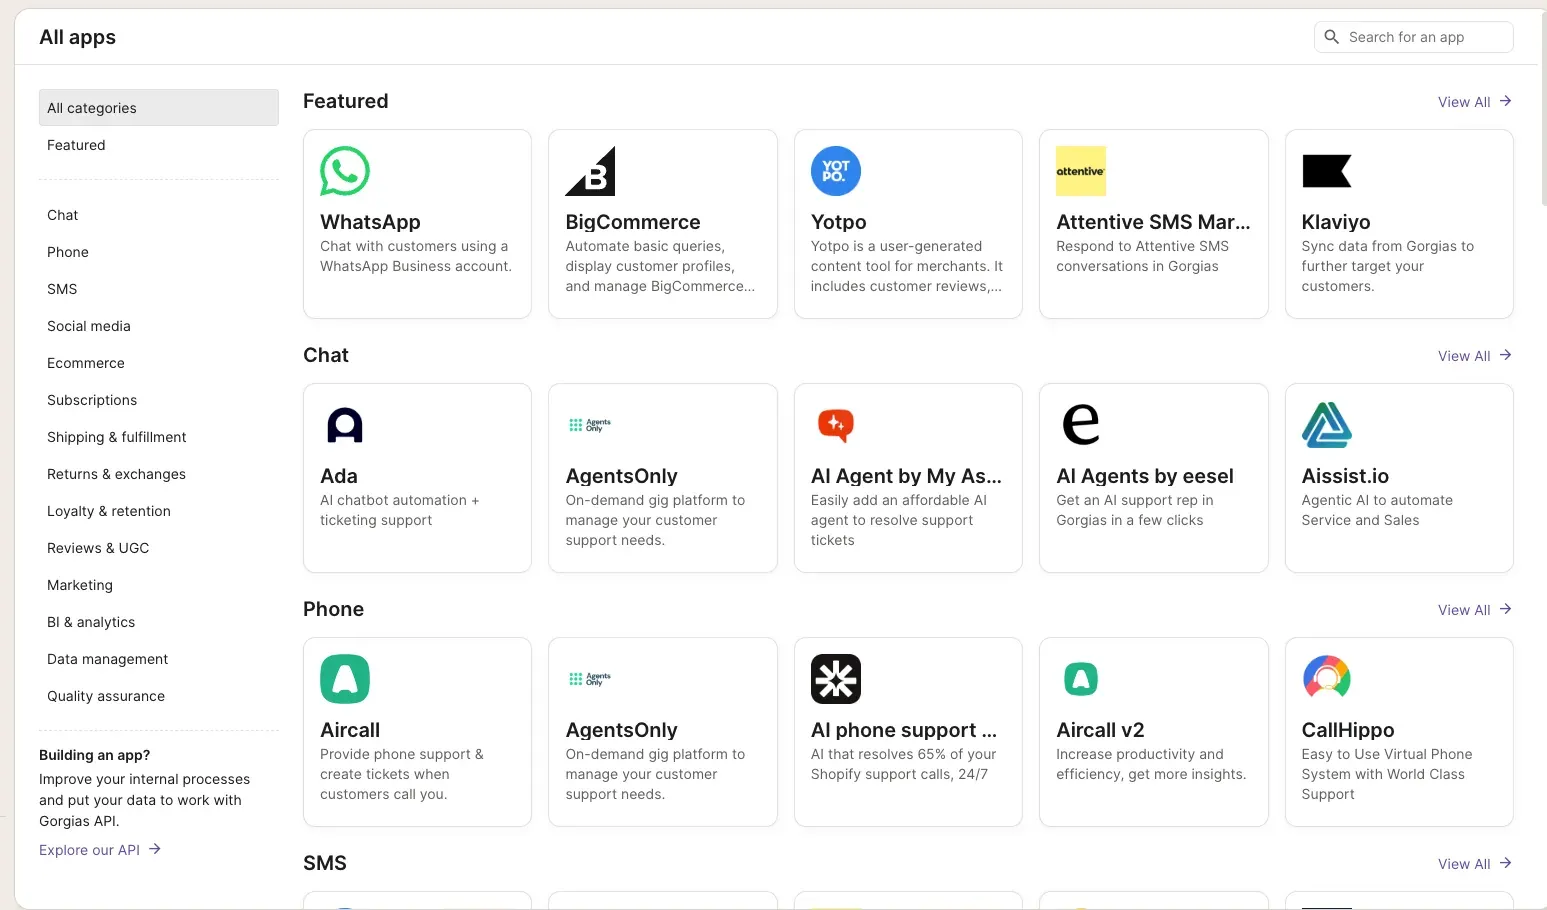Click the arrow beside SMS View All
The image size is (1547, 910).
(1505, 863)
